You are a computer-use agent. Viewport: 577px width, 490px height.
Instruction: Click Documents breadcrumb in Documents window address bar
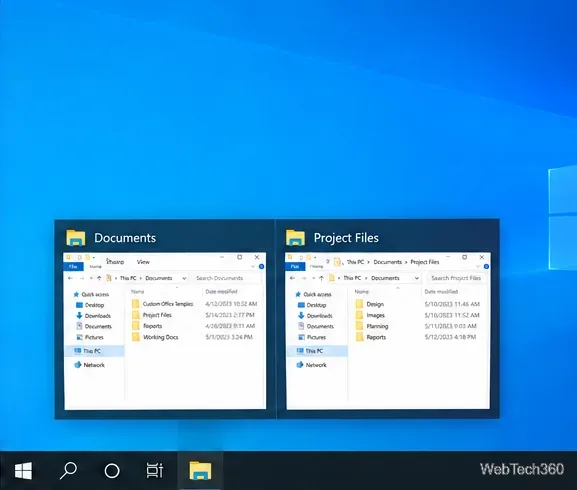(x=159, y=278)
